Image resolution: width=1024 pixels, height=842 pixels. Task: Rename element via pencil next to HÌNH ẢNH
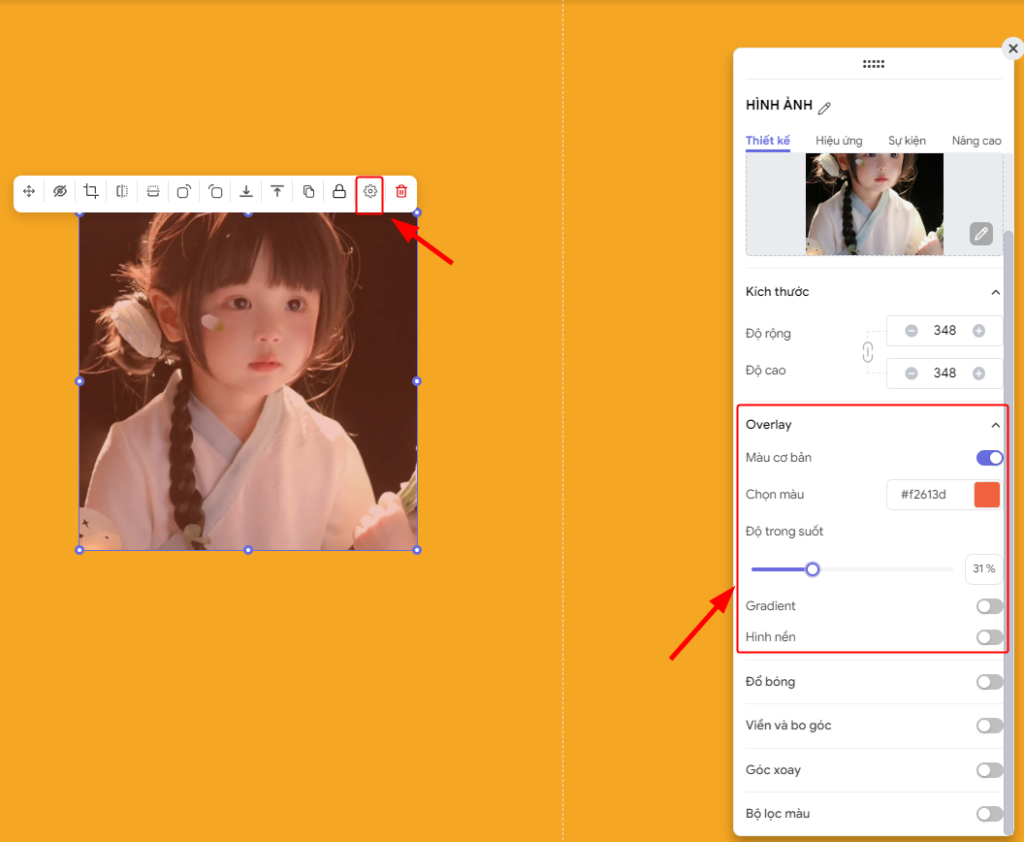point(825,108)
